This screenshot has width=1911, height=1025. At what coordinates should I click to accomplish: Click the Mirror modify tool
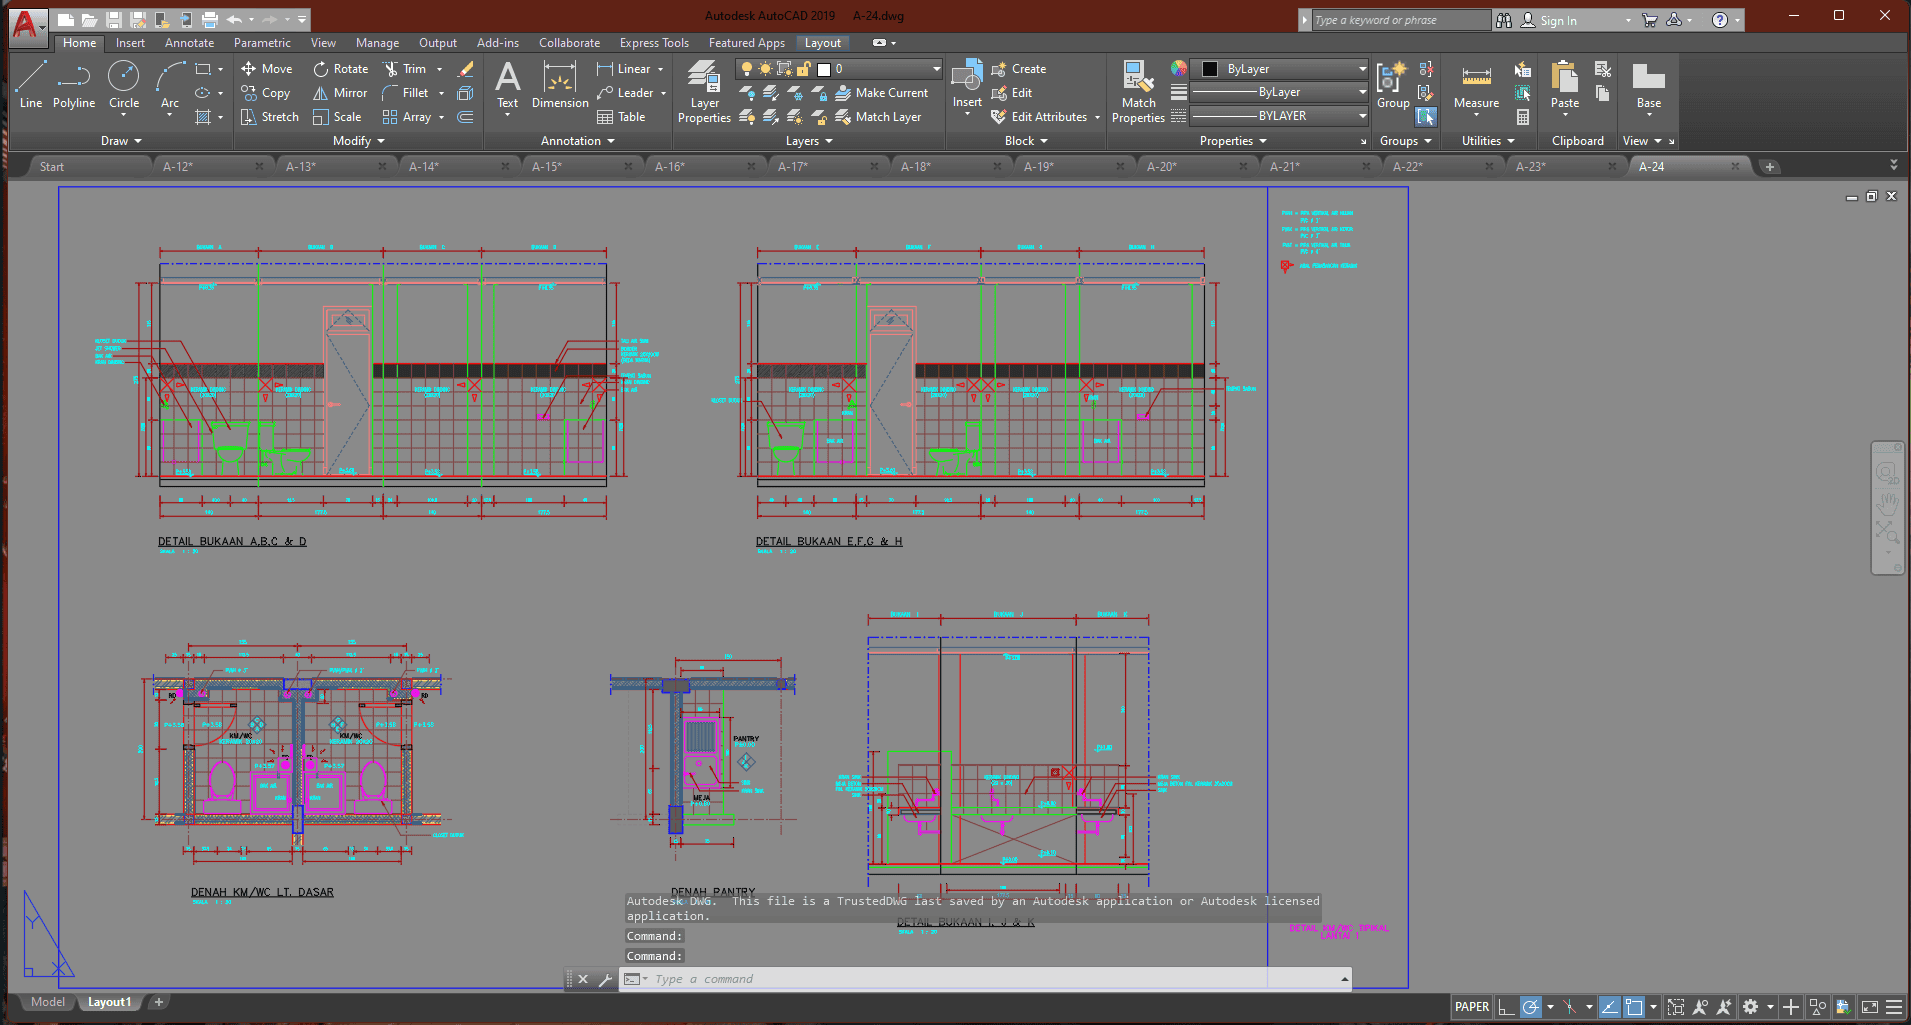(x=340, y=93)
